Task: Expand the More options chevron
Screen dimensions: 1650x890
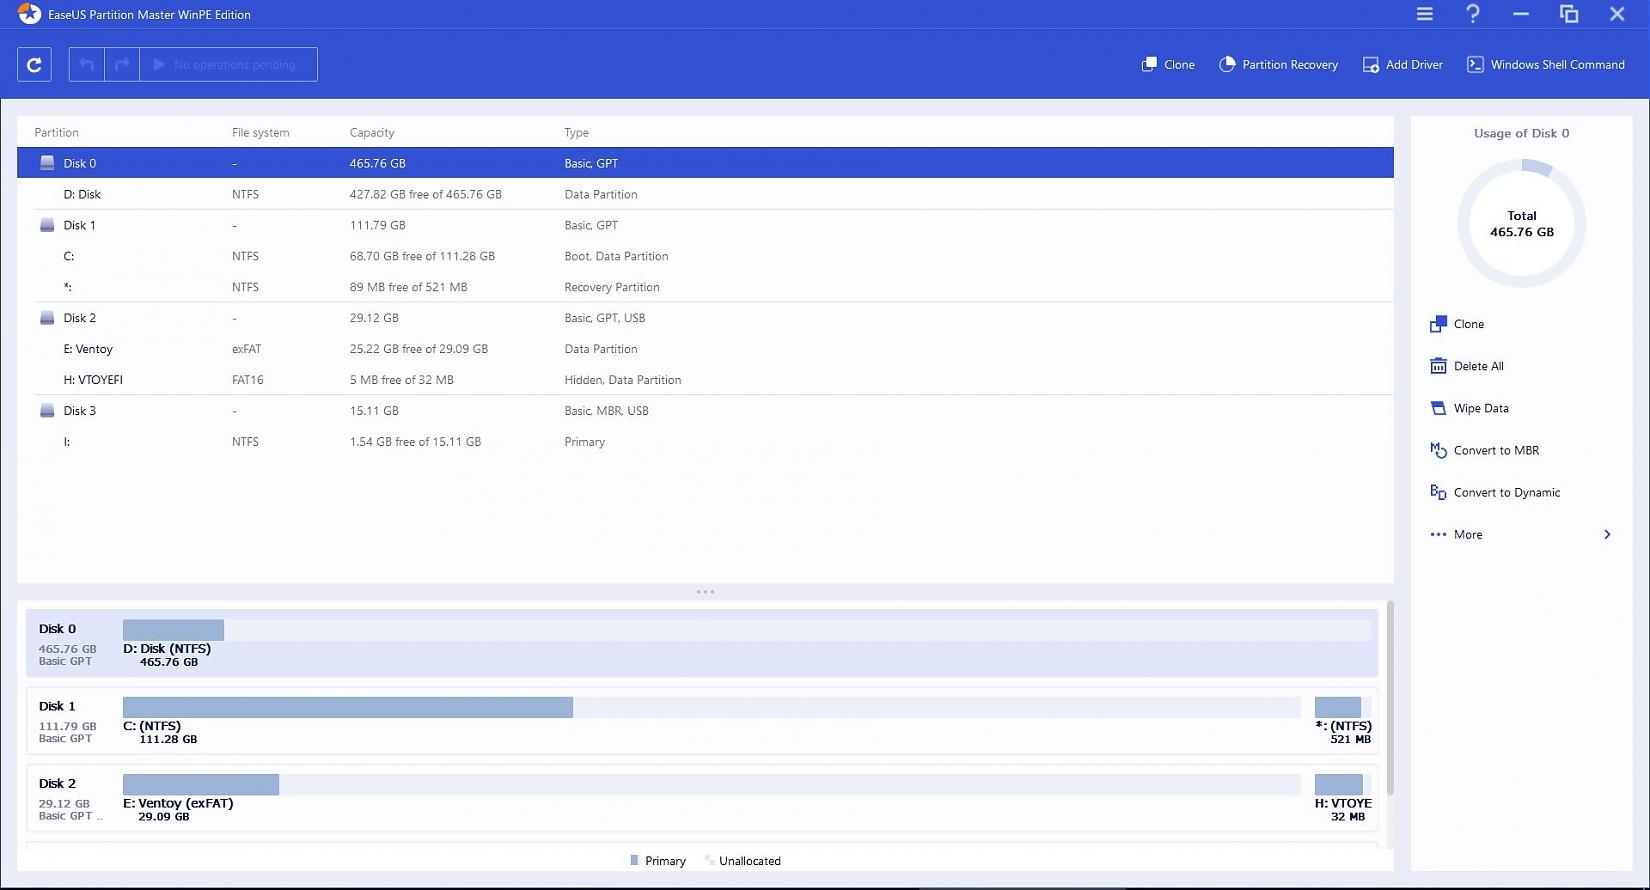Action: click(x=1607, y=535)
